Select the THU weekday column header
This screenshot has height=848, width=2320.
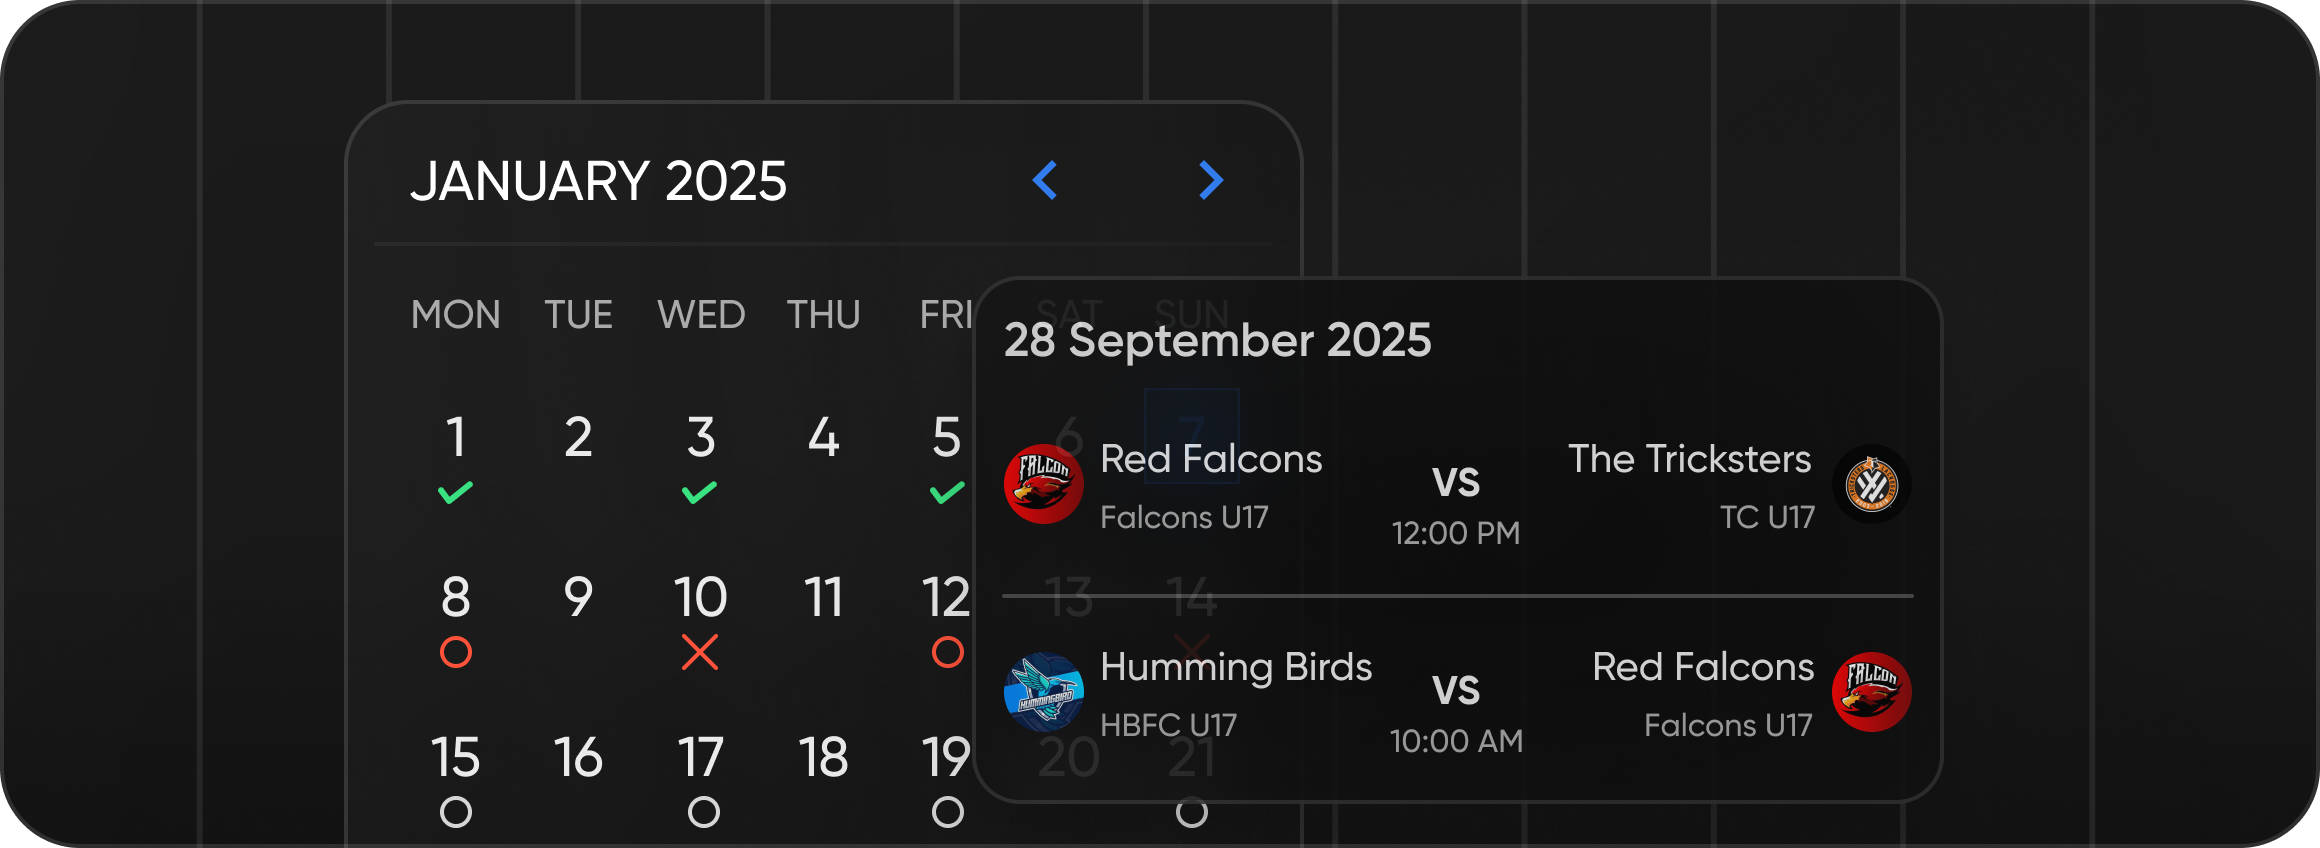pyautogui.click(x=823, y=315)
